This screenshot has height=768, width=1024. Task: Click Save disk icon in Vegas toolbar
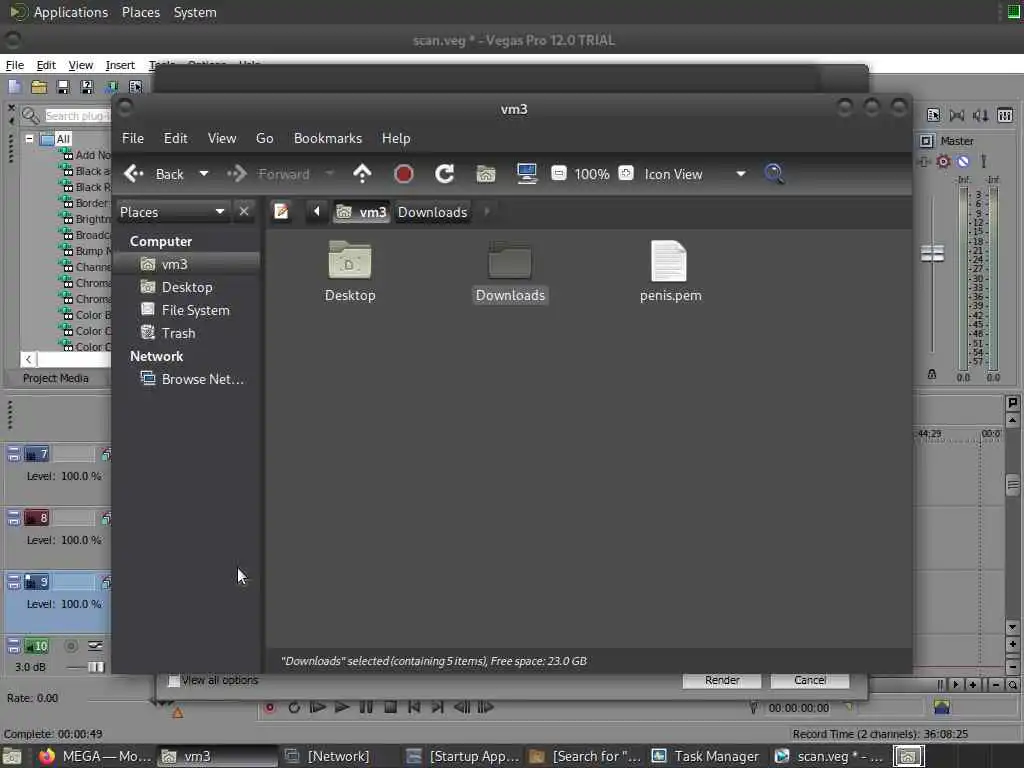click(x=63, y=86)
